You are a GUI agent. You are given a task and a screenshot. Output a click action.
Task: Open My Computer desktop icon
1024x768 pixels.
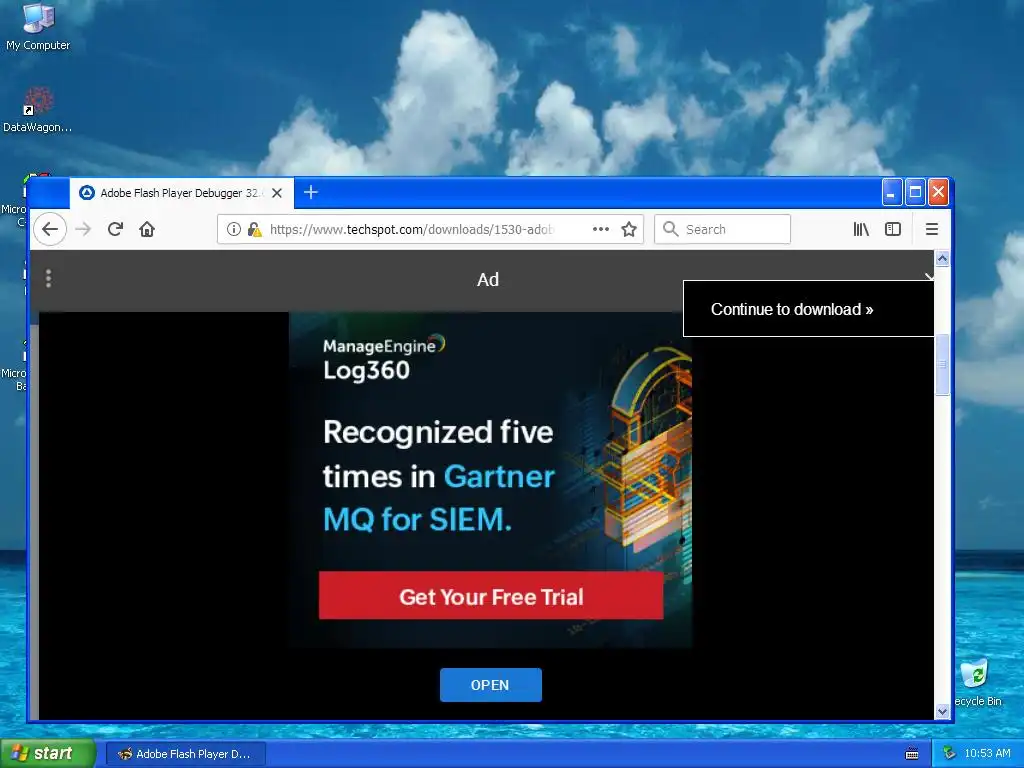click(38, 27)
